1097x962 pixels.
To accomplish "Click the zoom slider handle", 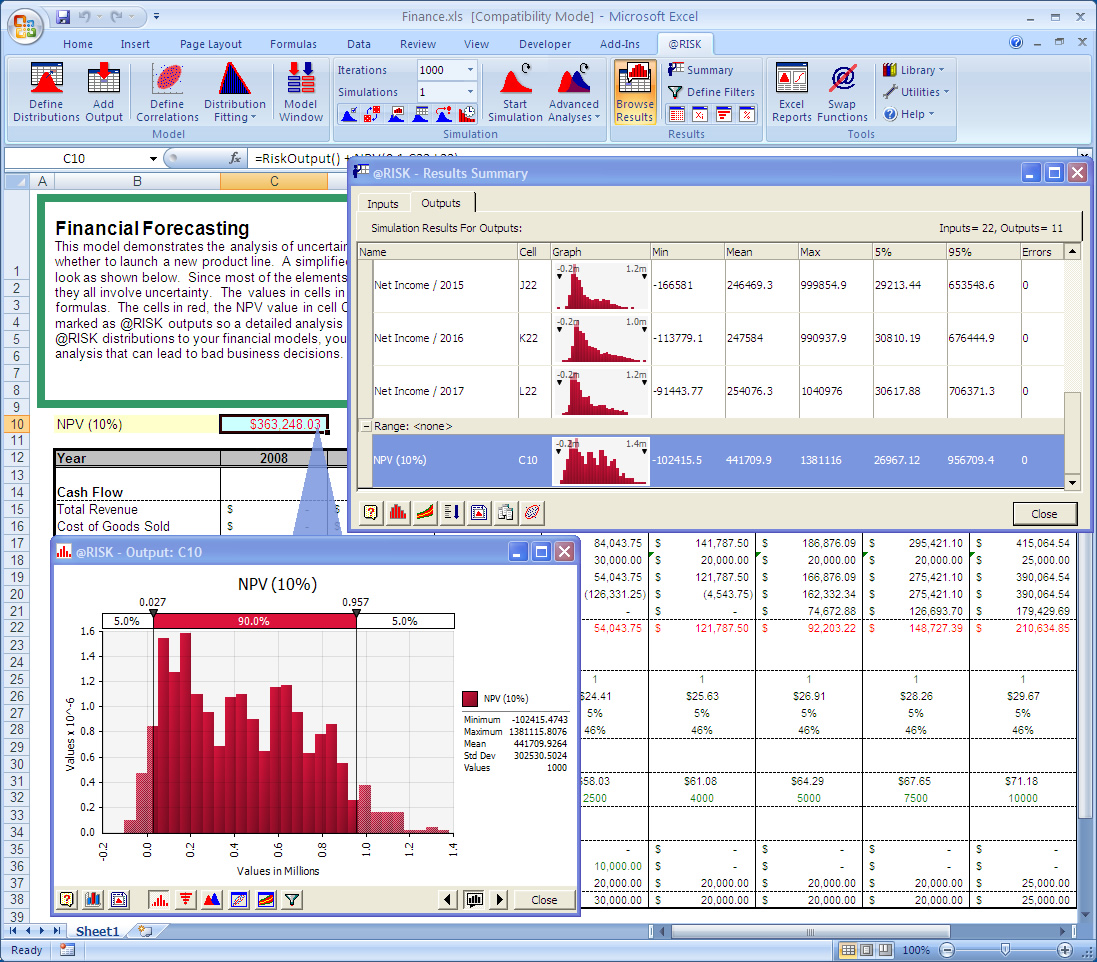I will 1005,950.
